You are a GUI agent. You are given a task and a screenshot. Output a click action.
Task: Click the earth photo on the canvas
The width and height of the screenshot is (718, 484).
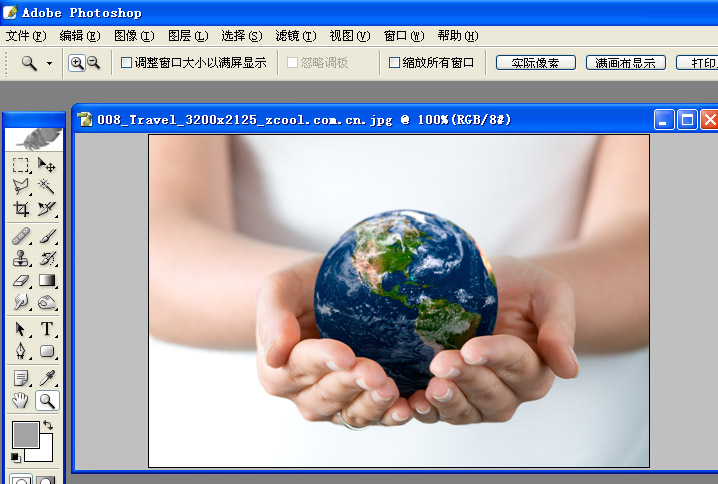tap(399, 301)
